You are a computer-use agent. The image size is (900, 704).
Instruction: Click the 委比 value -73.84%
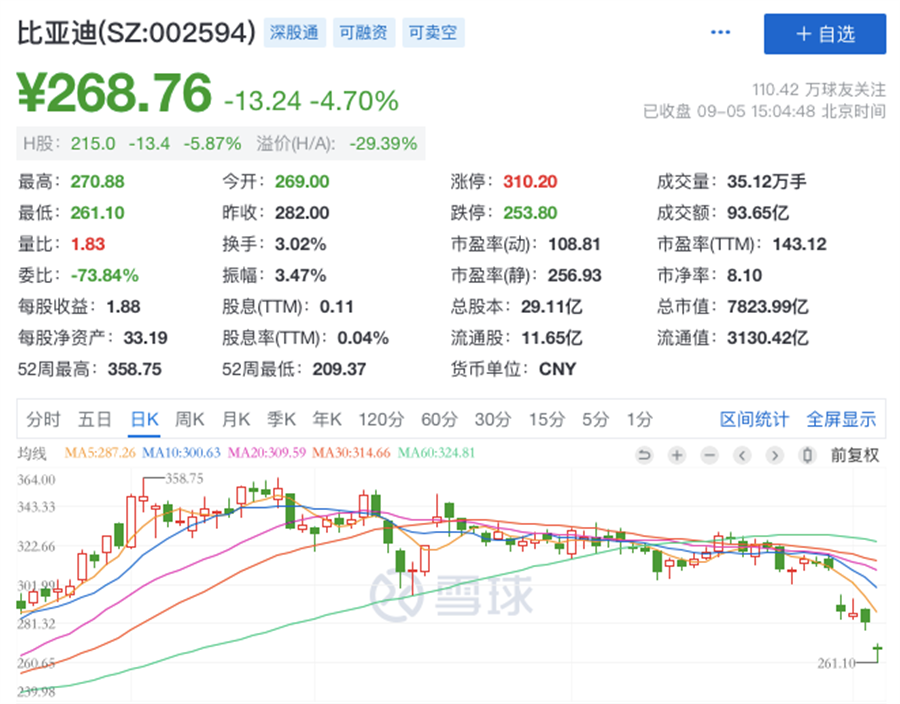[x=104, y=275]
